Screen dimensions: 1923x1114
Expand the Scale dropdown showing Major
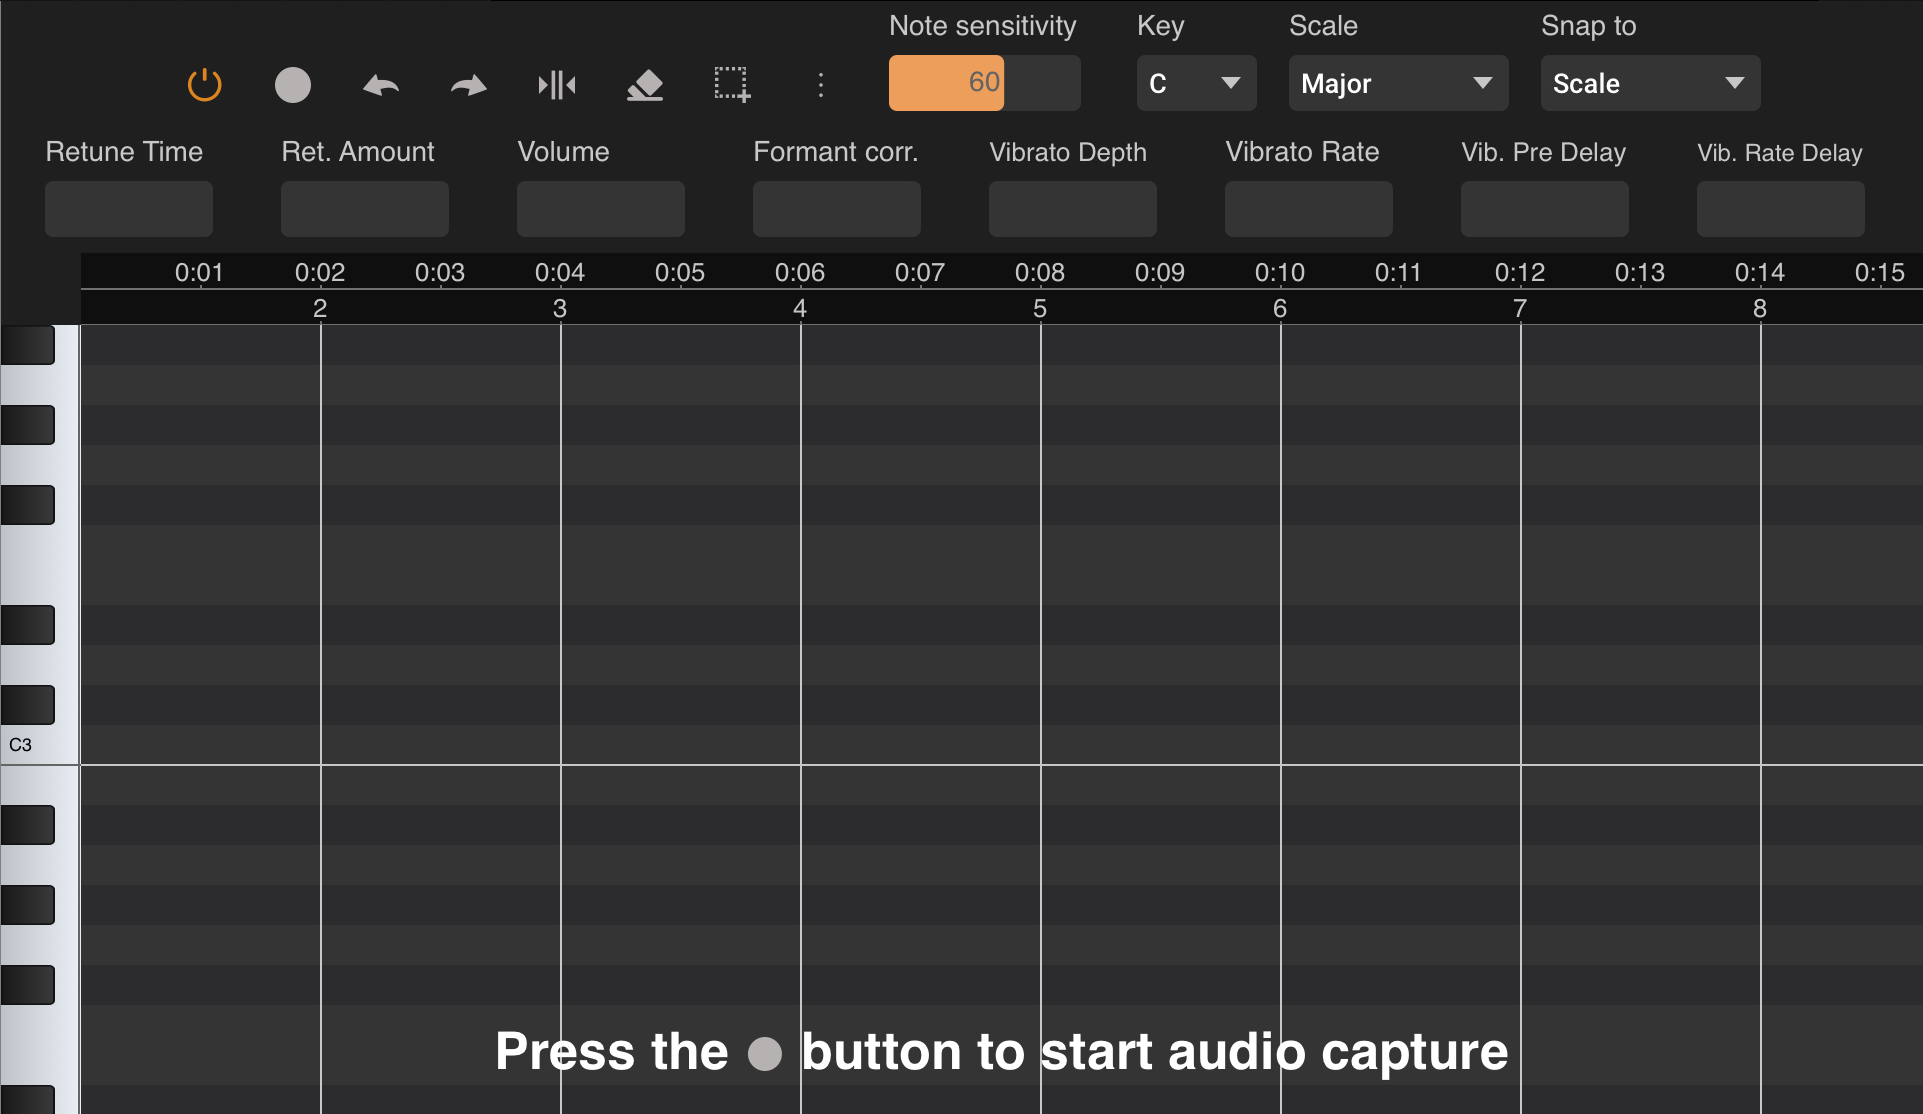coord(1397,83)
